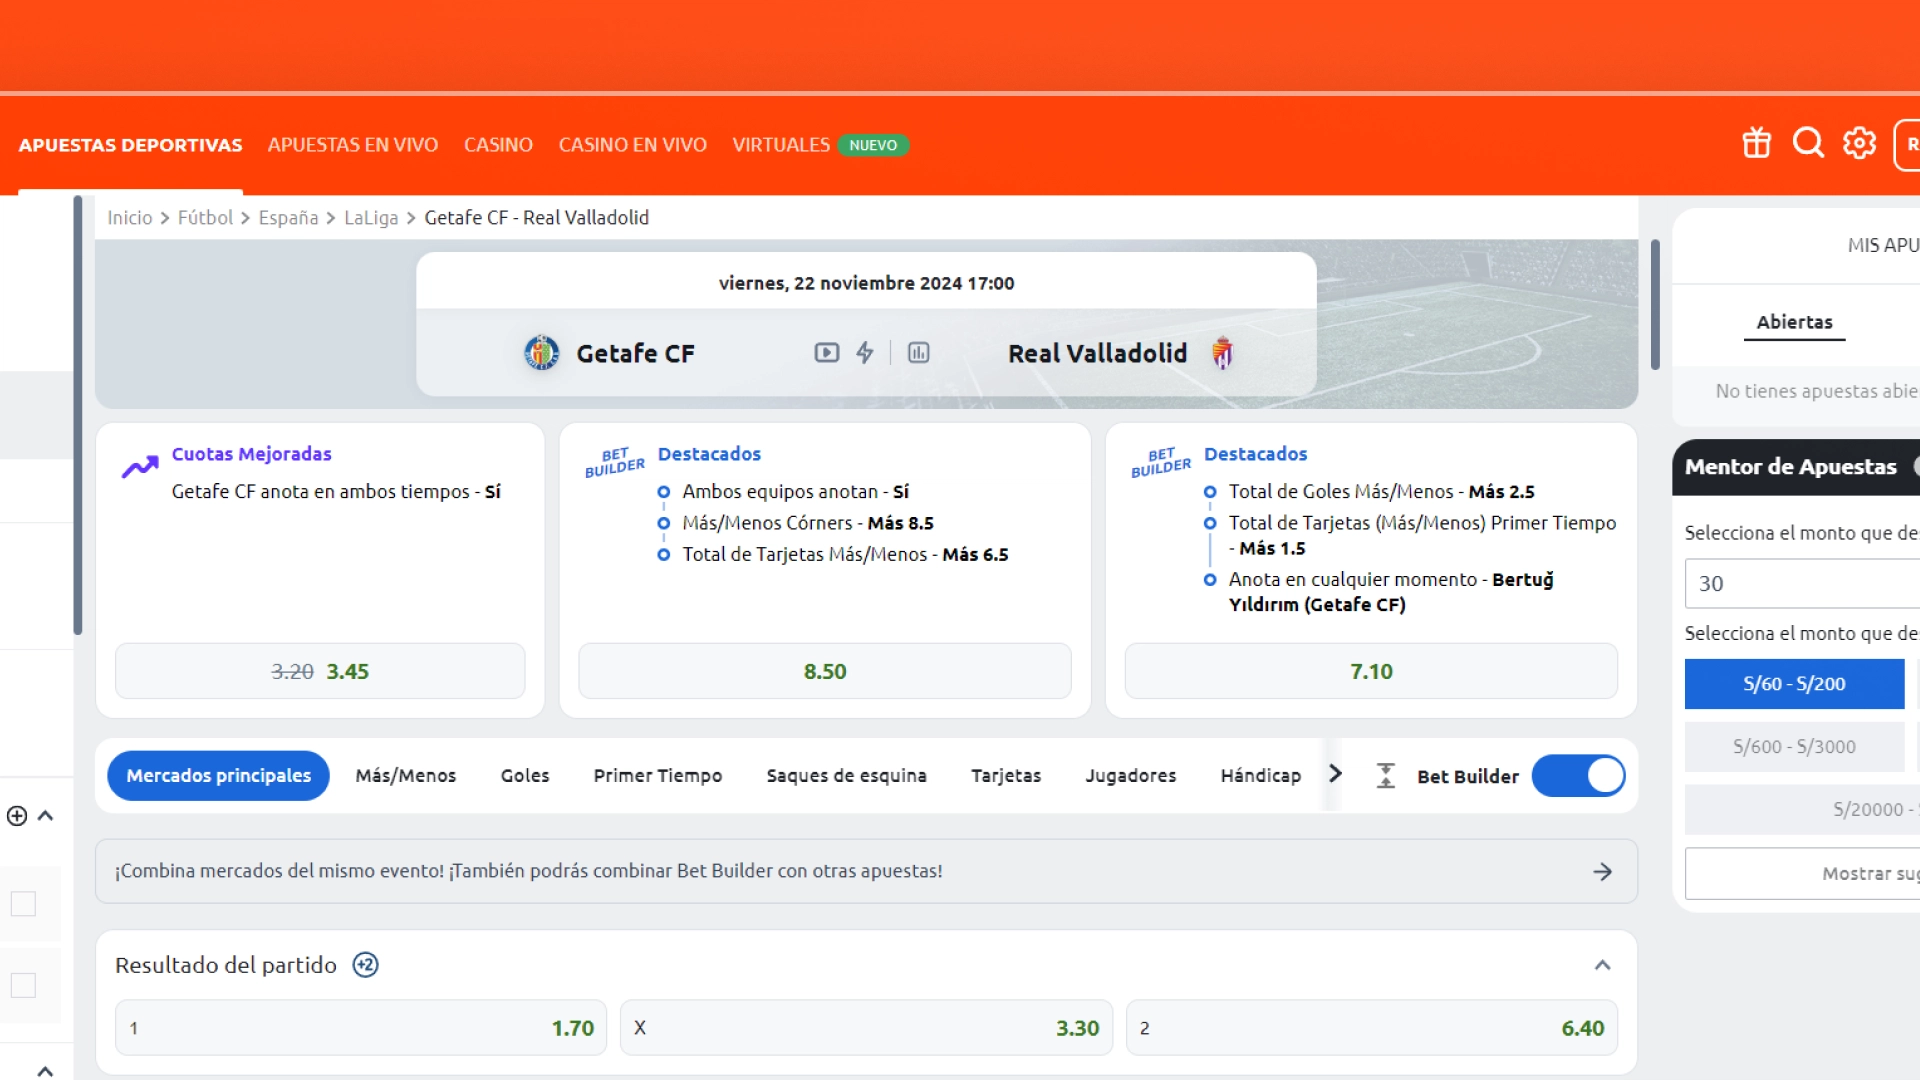Viewport: 1920px width, 1080px height.
Task: Select the Primer Tiempo tab
Action: 658,776
